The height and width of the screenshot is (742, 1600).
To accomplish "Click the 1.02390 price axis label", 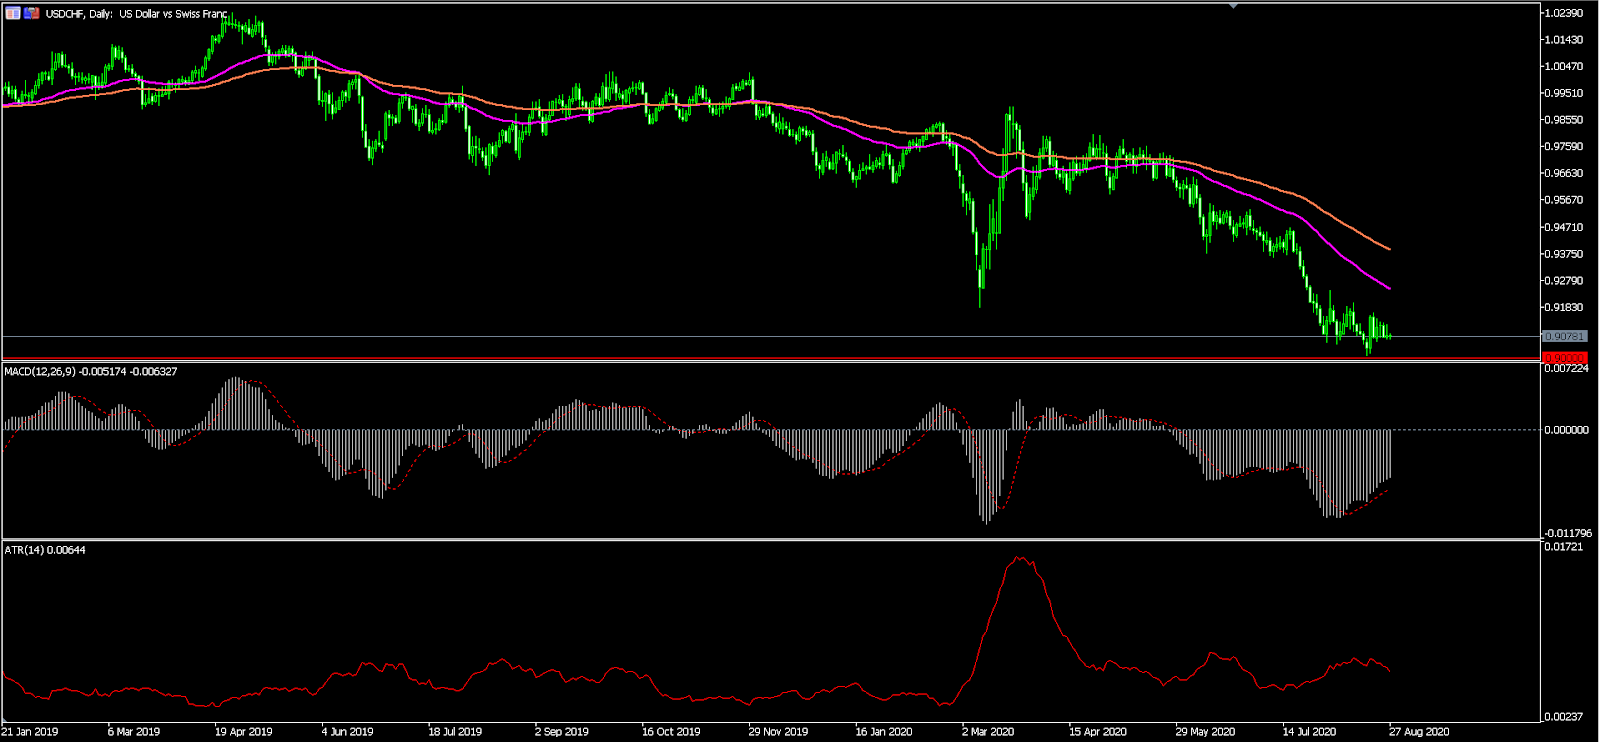I will click(1565, 13).
